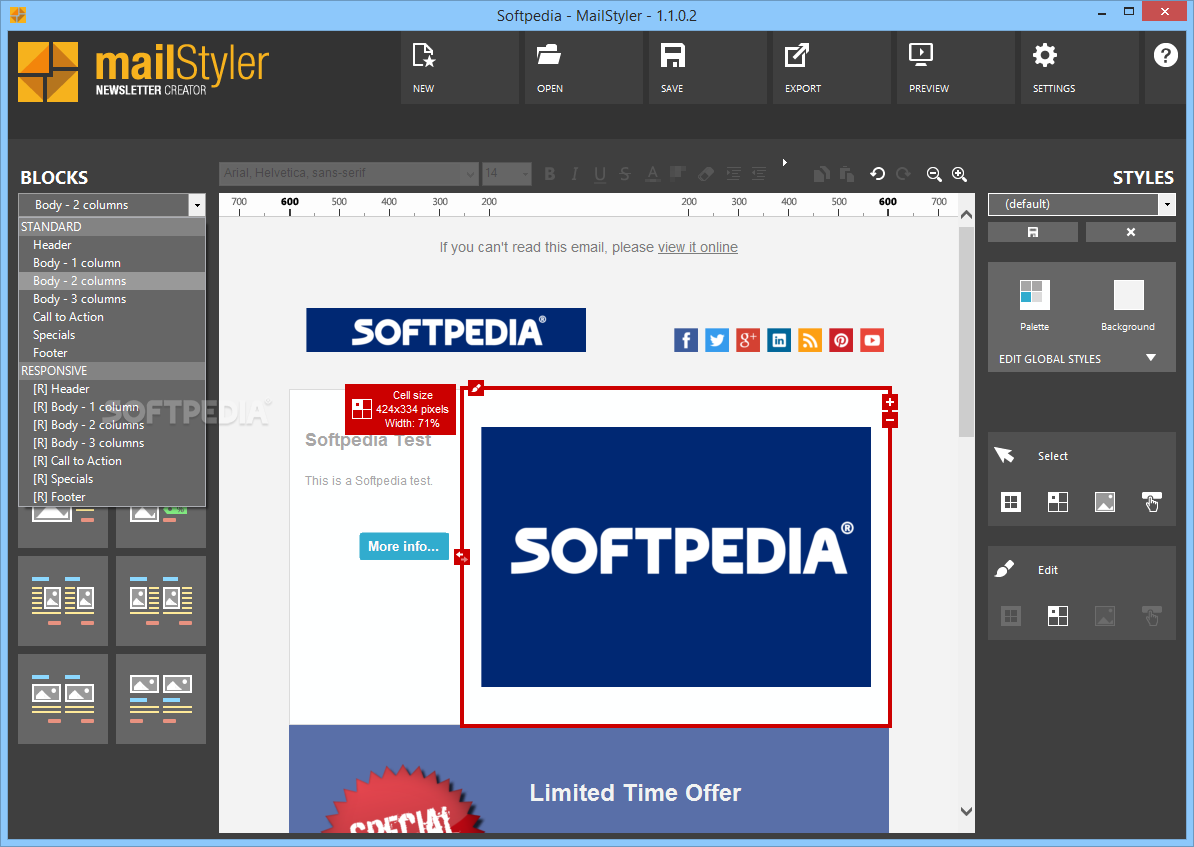Screen dimensions: 1194x847
Task: Open a file with the OPEN icon
Action: coord(548,56)
